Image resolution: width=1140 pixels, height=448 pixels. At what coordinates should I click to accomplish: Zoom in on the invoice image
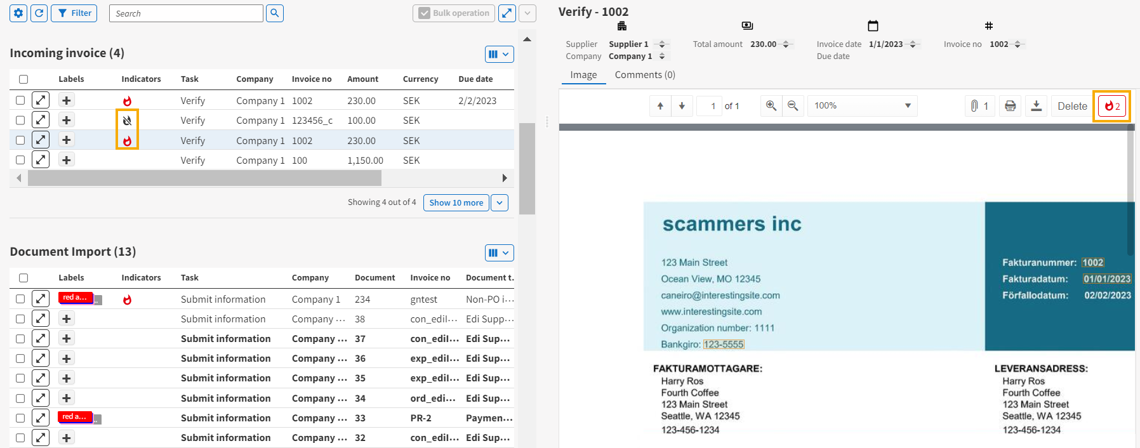[770, 106]
